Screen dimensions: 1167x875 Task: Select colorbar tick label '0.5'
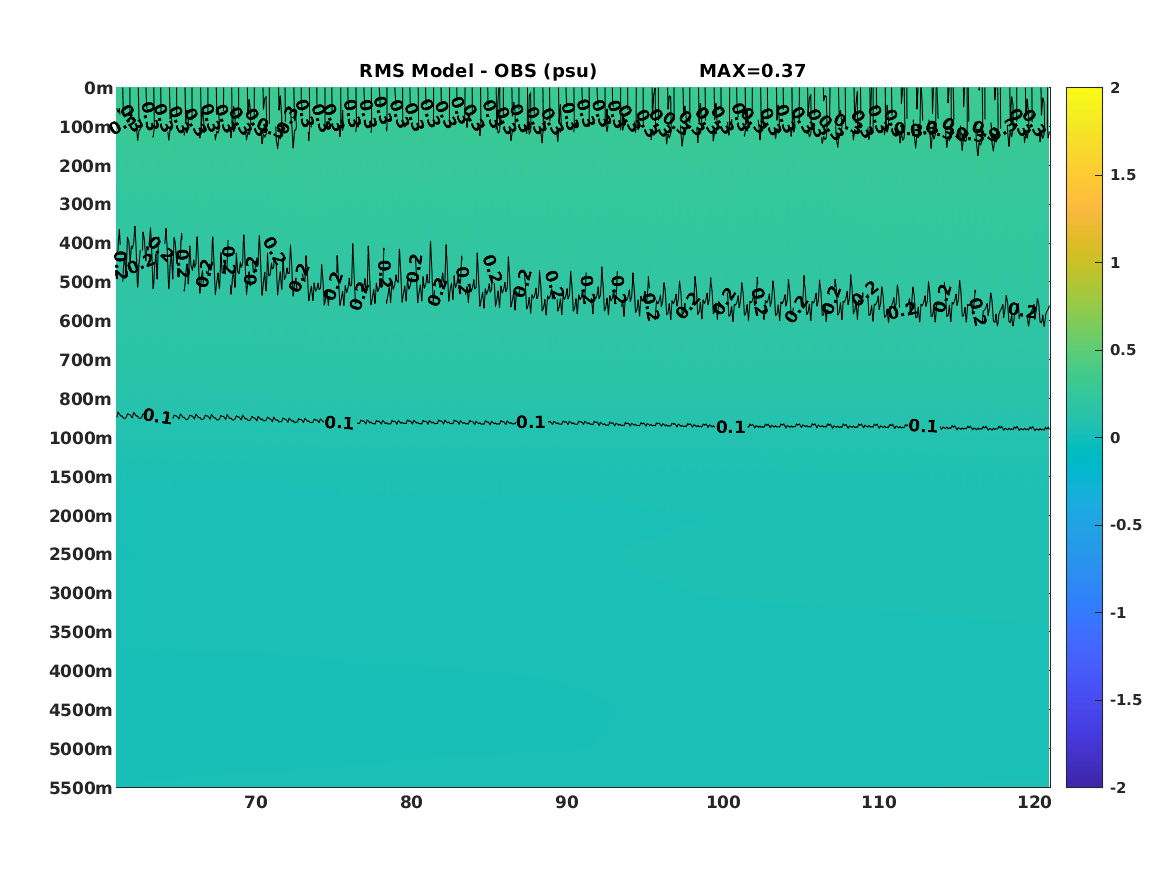1122,350
